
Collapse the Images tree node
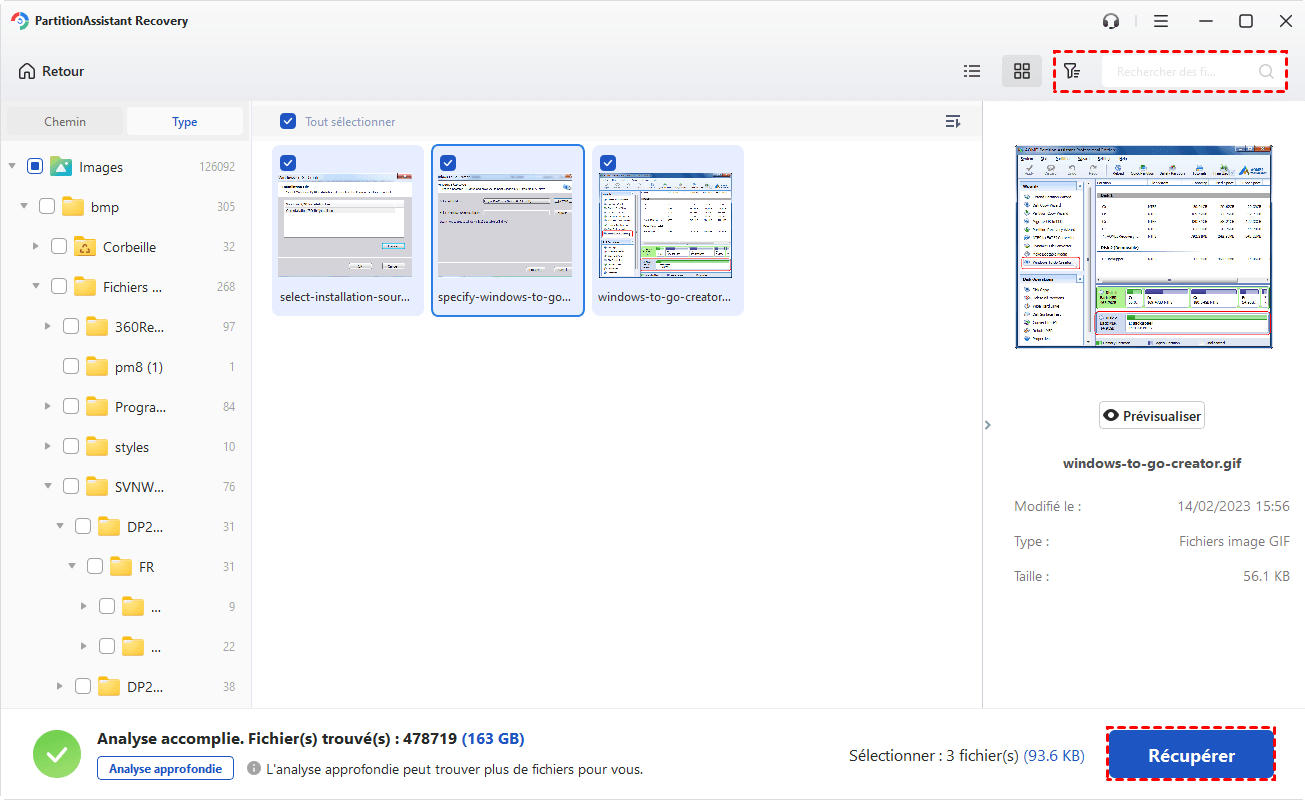(x=12, y=167)
